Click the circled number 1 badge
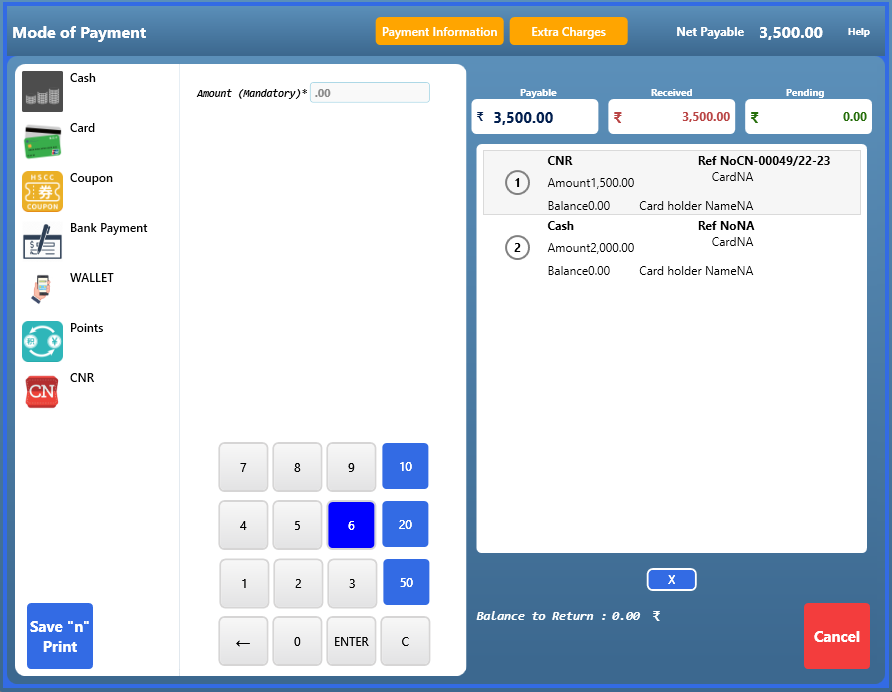 517,183
